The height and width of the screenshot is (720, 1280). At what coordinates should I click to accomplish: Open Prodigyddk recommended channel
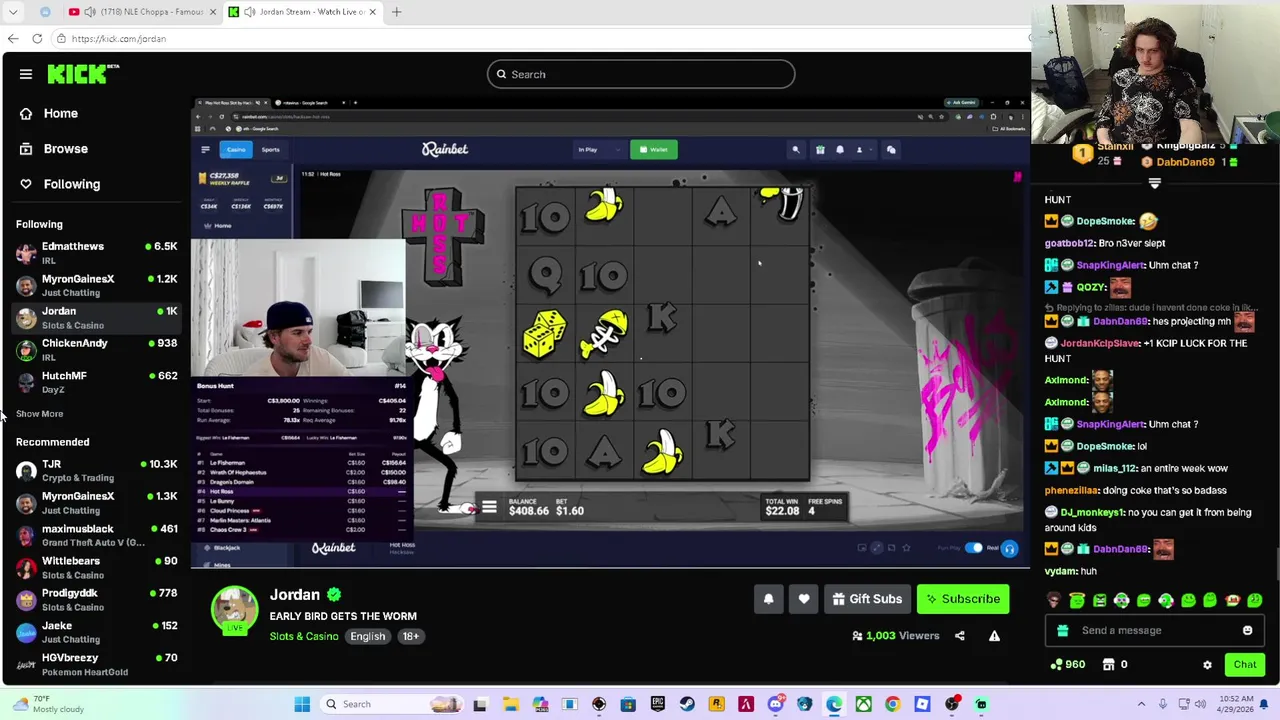(x=97, y=599)
